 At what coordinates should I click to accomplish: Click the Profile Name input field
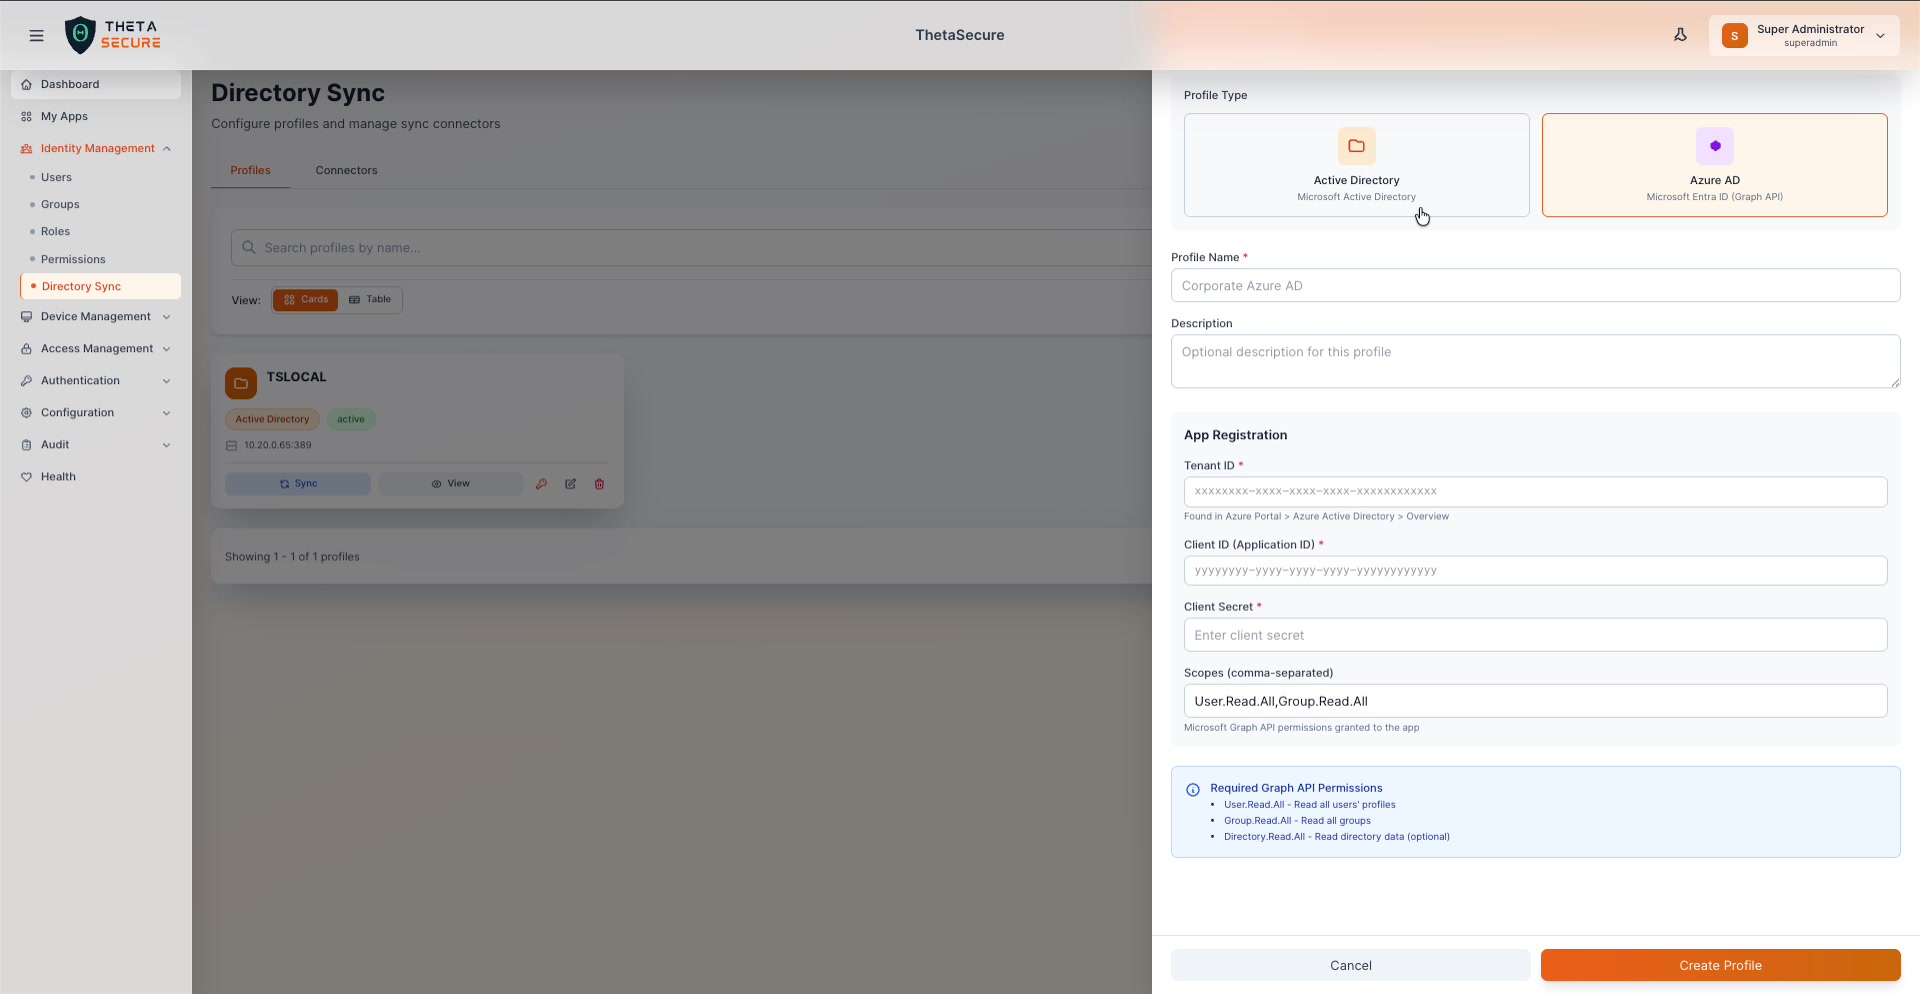[x=1535, y=285]
